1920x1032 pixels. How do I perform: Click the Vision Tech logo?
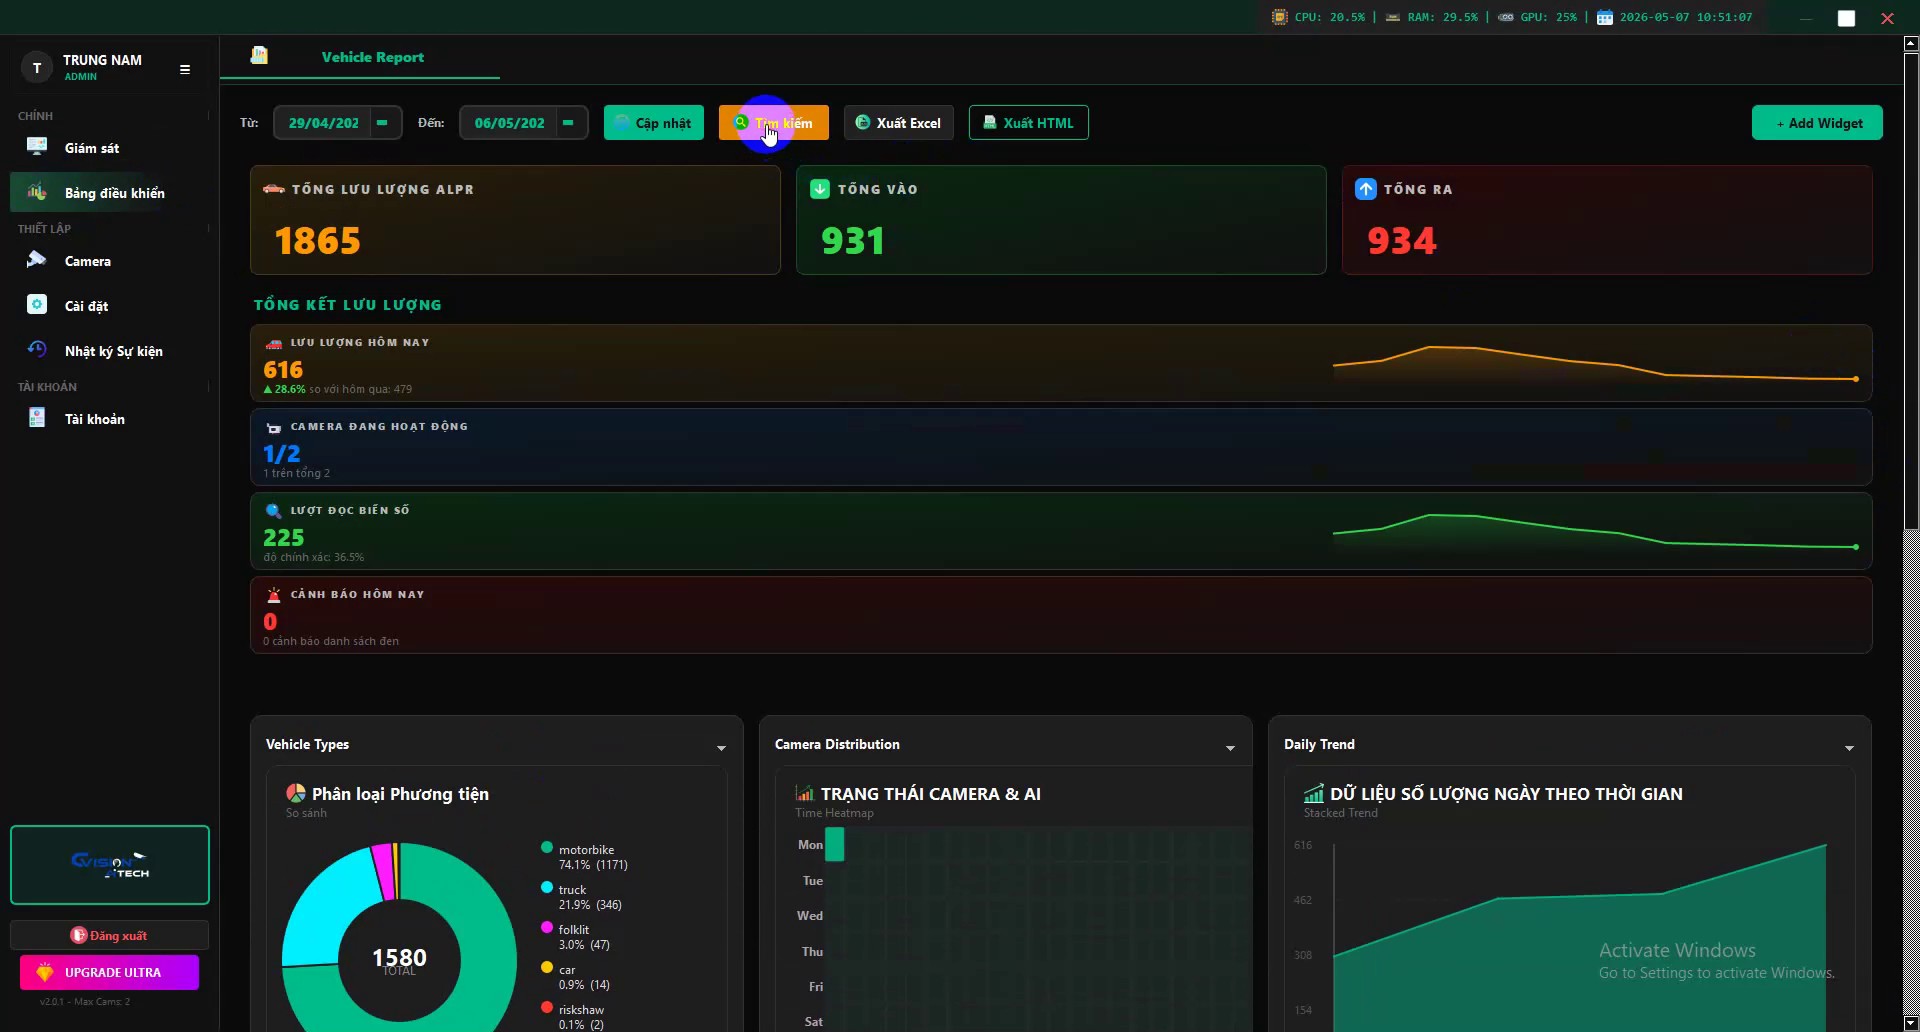point(110,865)
